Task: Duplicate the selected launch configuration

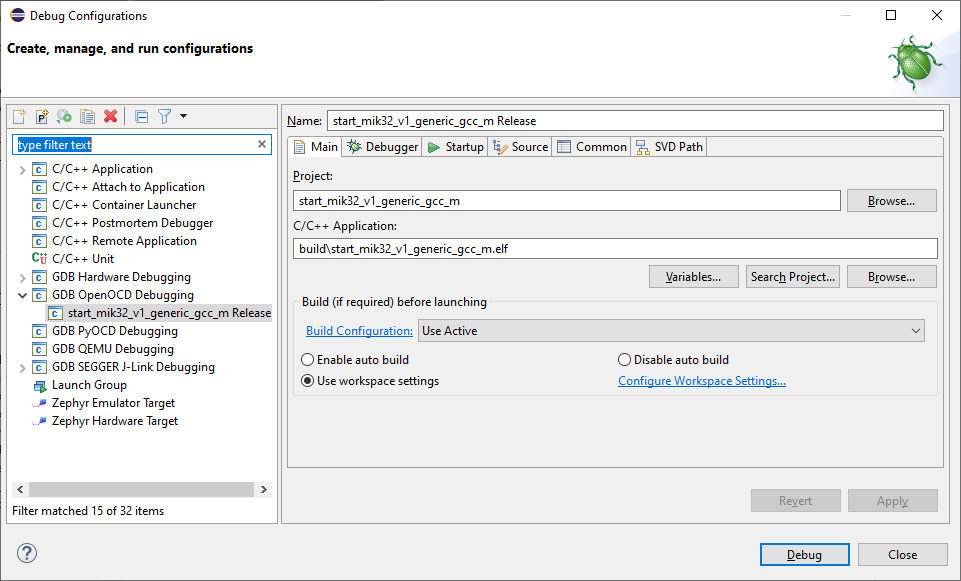Action: point(87,117)
